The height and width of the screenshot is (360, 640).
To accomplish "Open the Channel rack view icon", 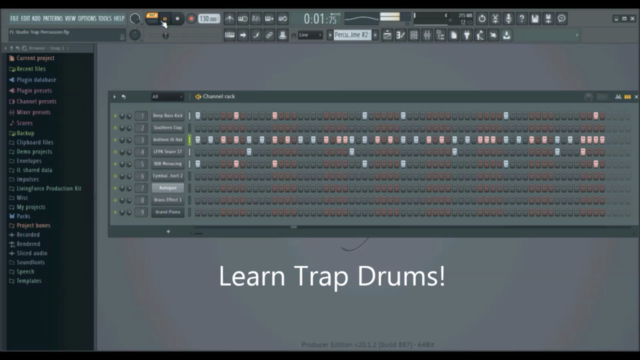I will coord(414,35).
